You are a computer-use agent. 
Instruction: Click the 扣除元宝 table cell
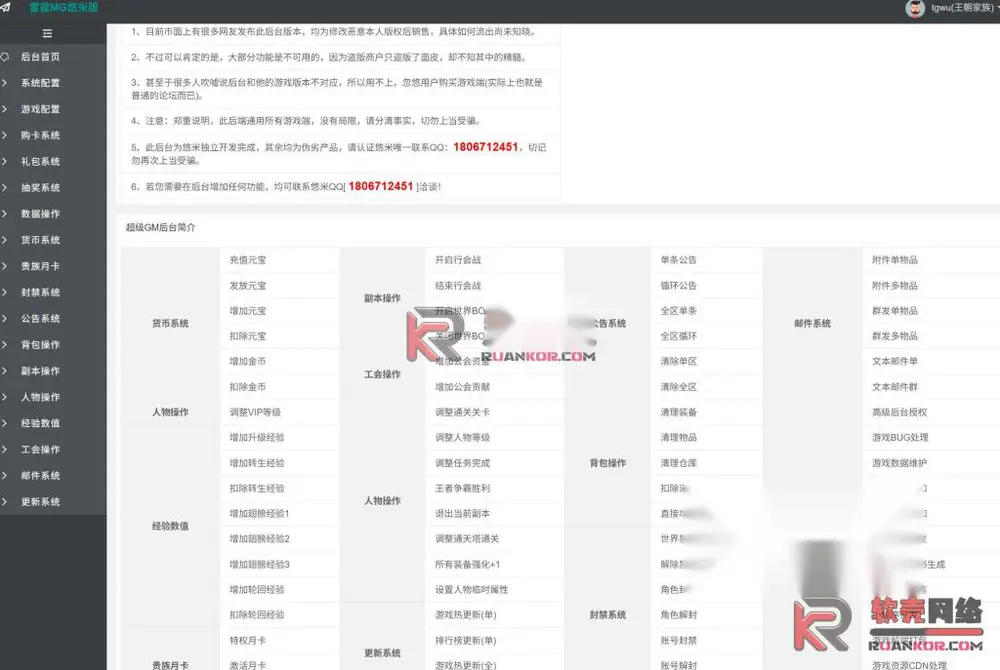pos(279,336)
